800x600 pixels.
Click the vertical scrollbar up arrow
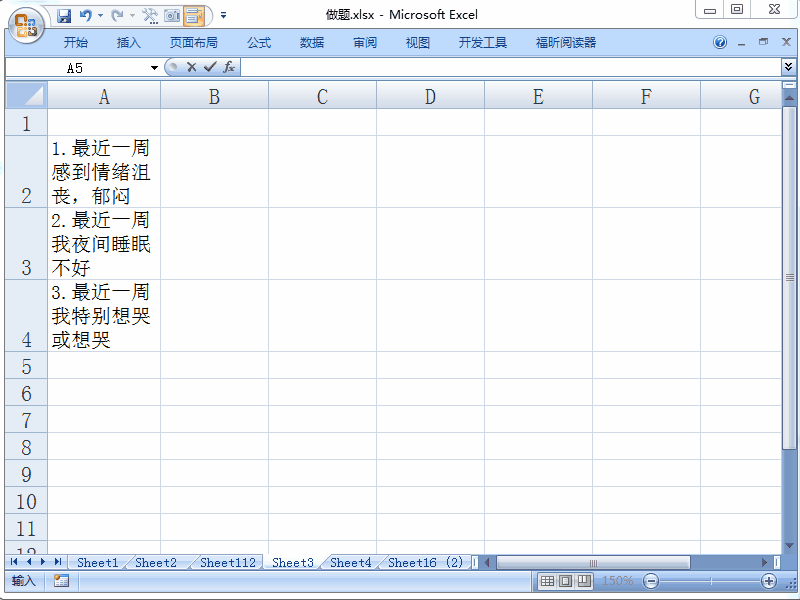tap(789, 97)
